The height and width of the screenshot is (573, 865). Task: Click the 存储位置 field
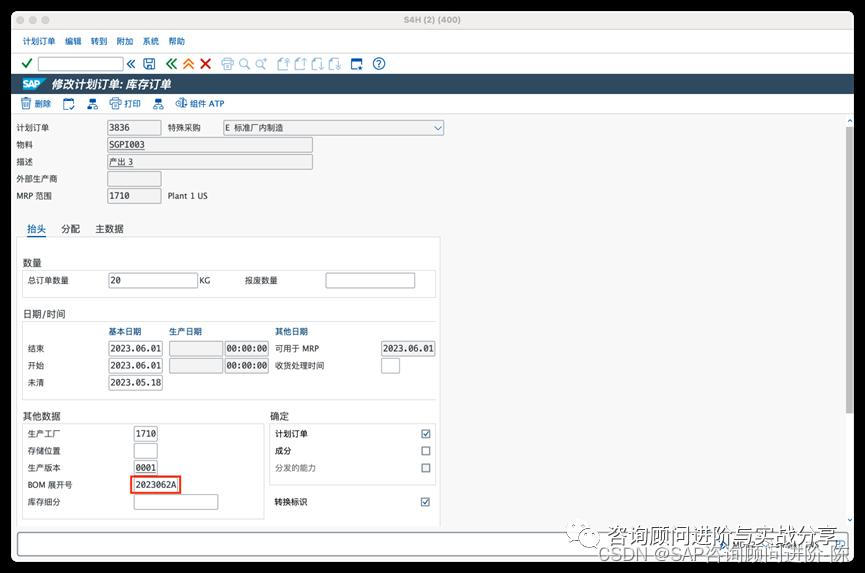146,451
